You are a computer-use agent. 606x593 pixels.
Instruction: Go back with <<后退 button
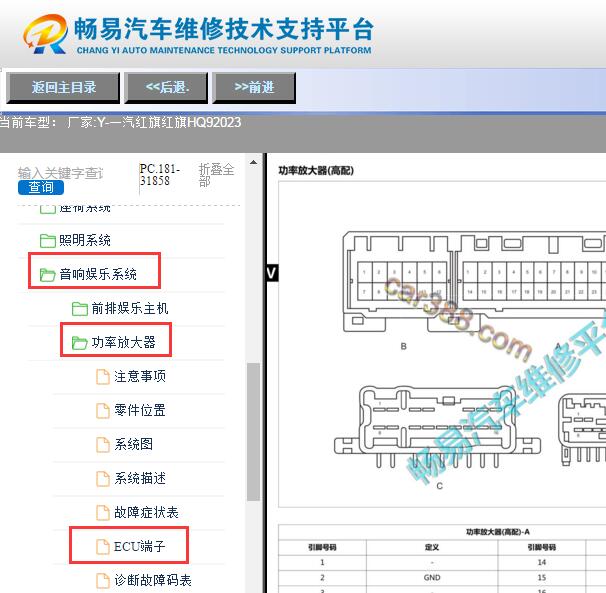(166, 87)
